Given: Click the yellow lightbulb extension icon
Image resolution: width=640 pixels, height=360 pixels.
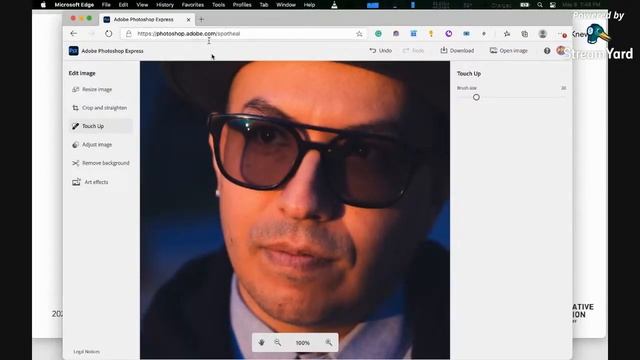Looking at the screenshot, I should click(431, 34).
